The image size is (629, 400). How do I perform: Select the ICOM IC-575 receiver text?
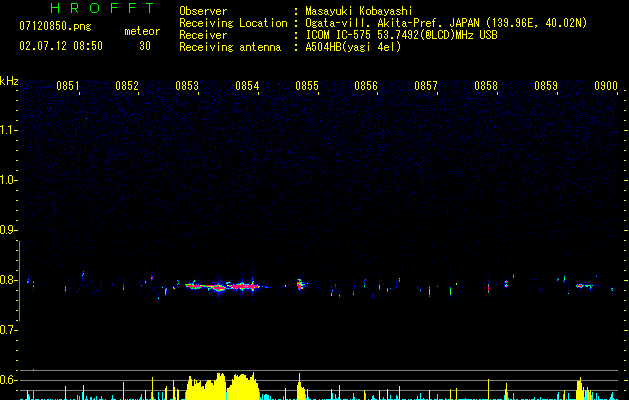[x=401, y=35]
